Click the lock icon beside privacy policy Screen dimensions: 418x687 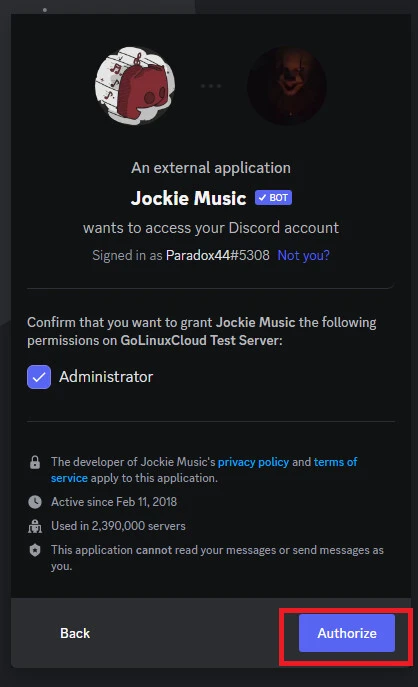[x=35, y=462]
